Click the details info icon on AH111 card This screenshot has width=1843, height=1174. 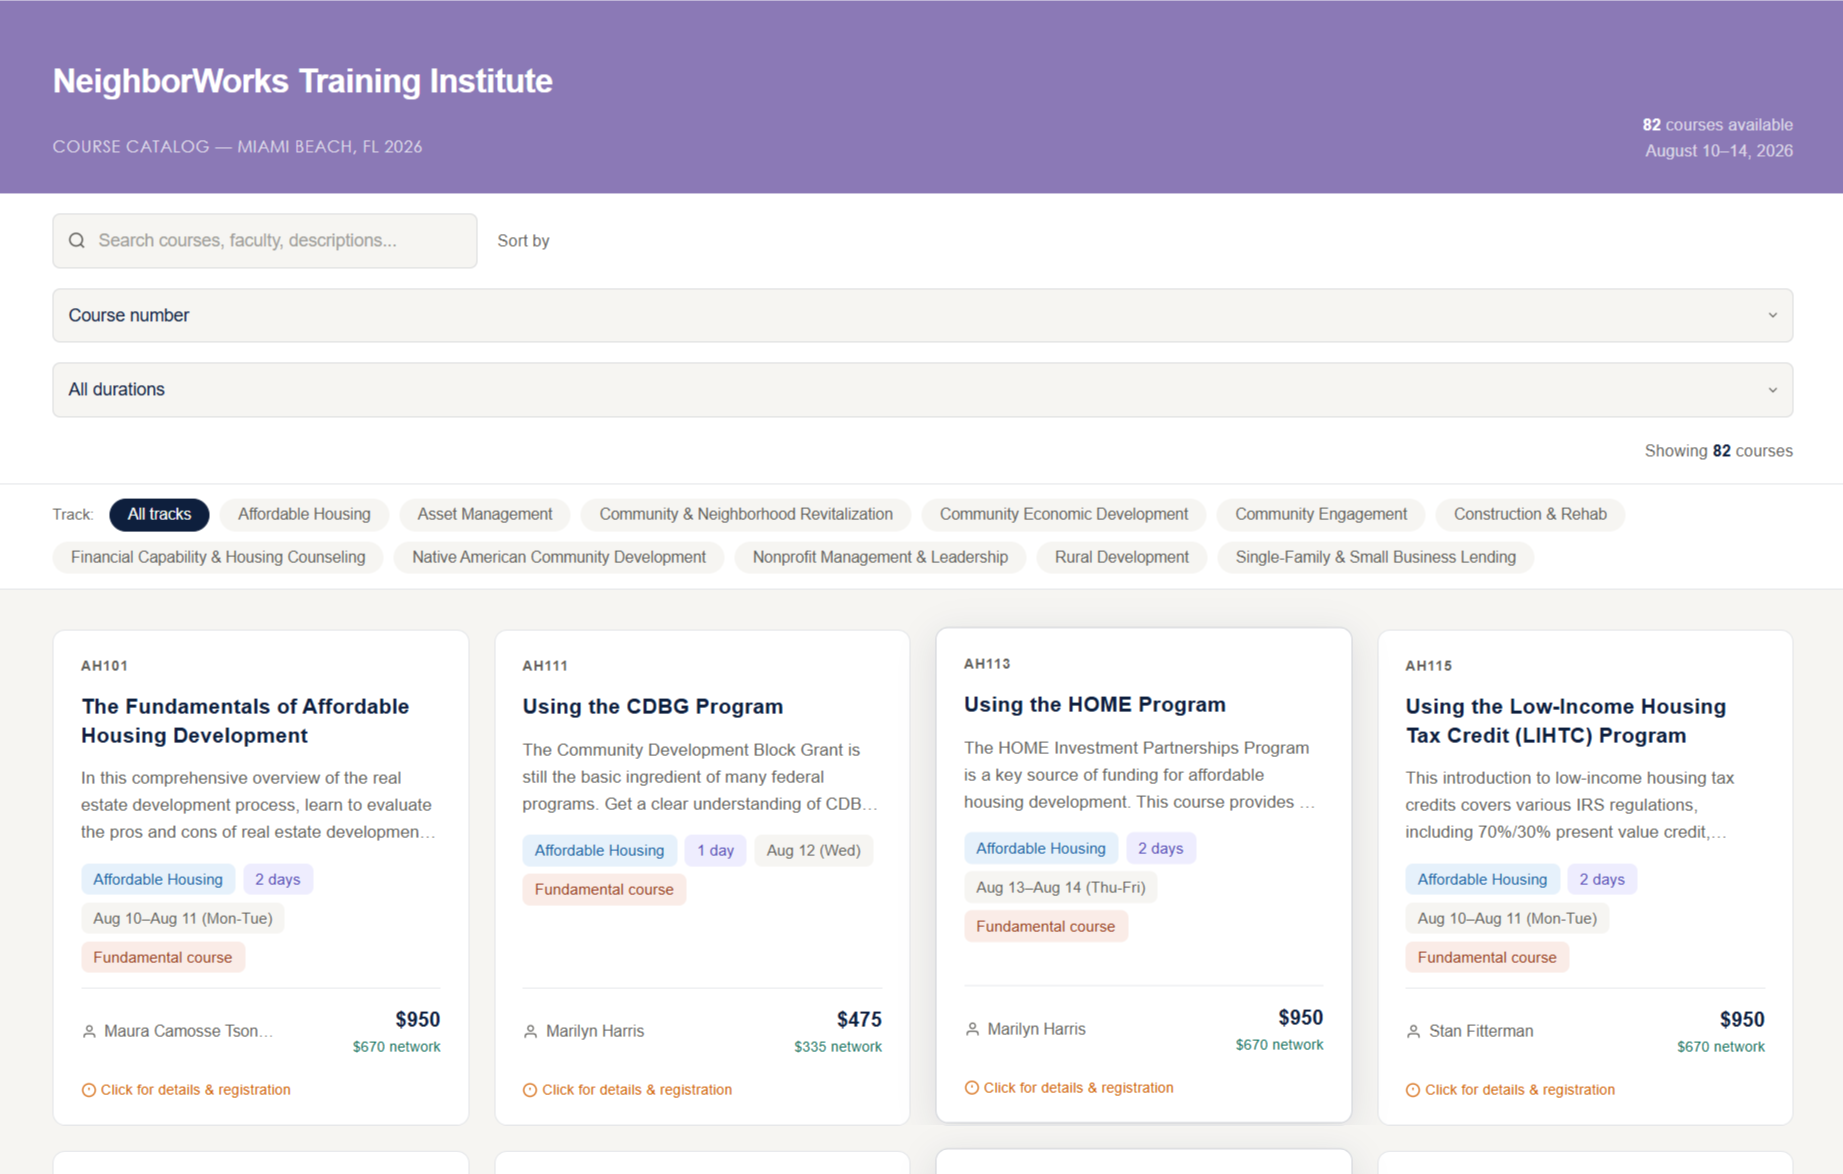point(530,1090)
